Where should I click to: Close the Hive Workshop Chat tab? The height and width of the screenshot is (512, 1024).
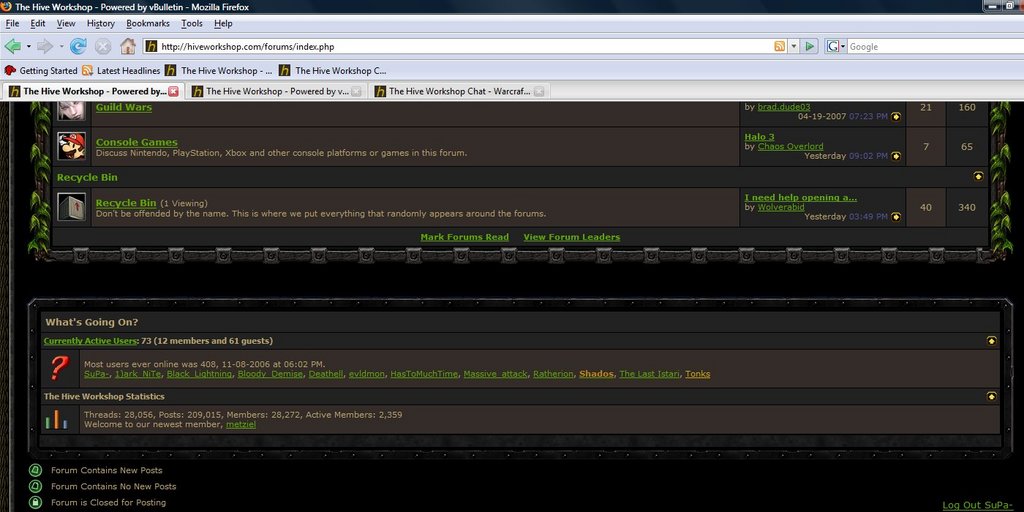click(538, 91)
